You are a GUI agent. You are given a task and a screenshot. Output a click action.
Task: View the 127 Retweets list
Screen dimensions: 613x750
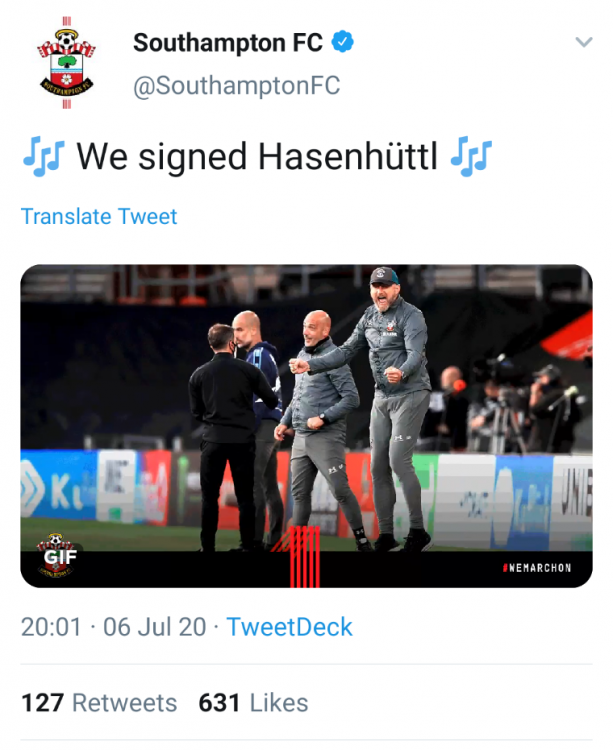pyautogui.click(x=99, y=702)
